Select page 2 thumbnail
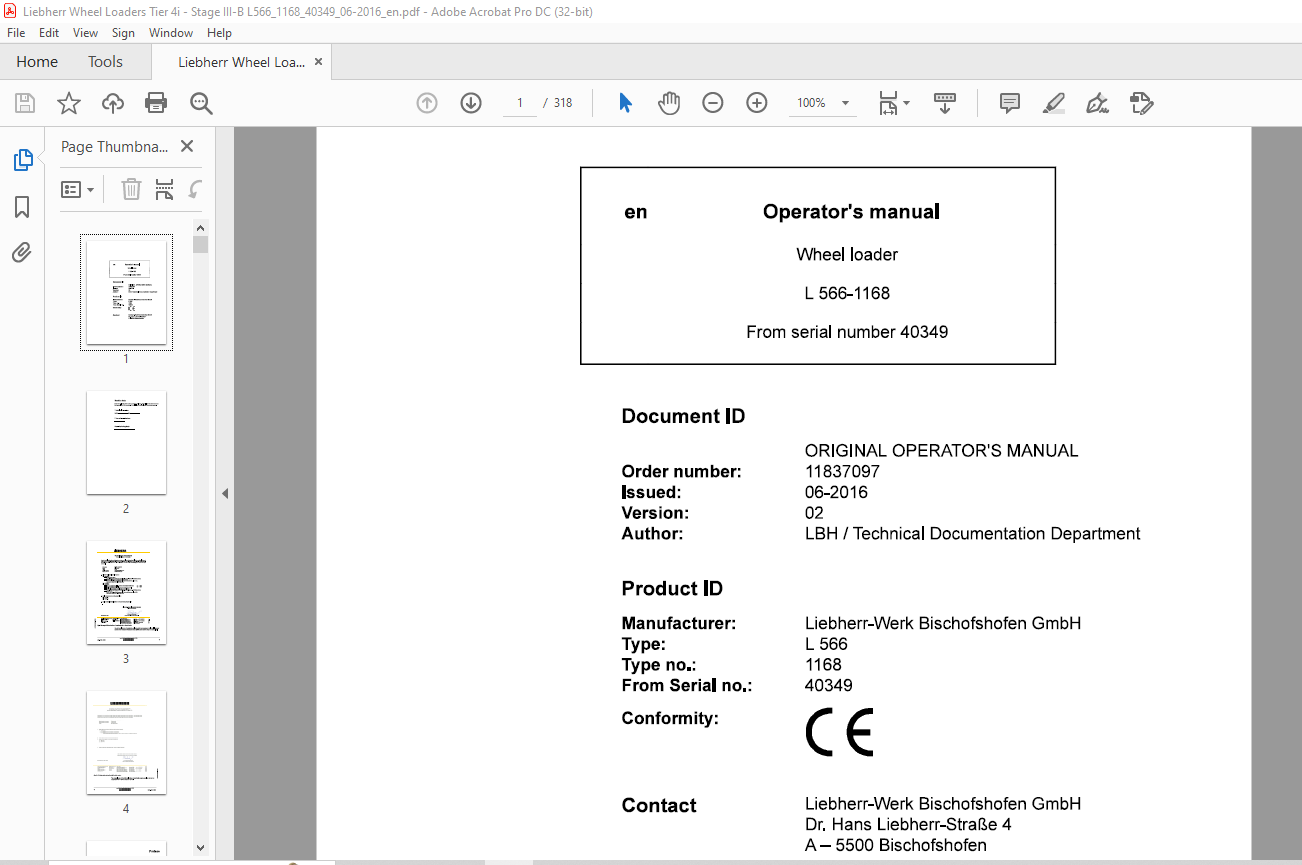Screen dimensions: 1302x865 click(x=126, y=442)
